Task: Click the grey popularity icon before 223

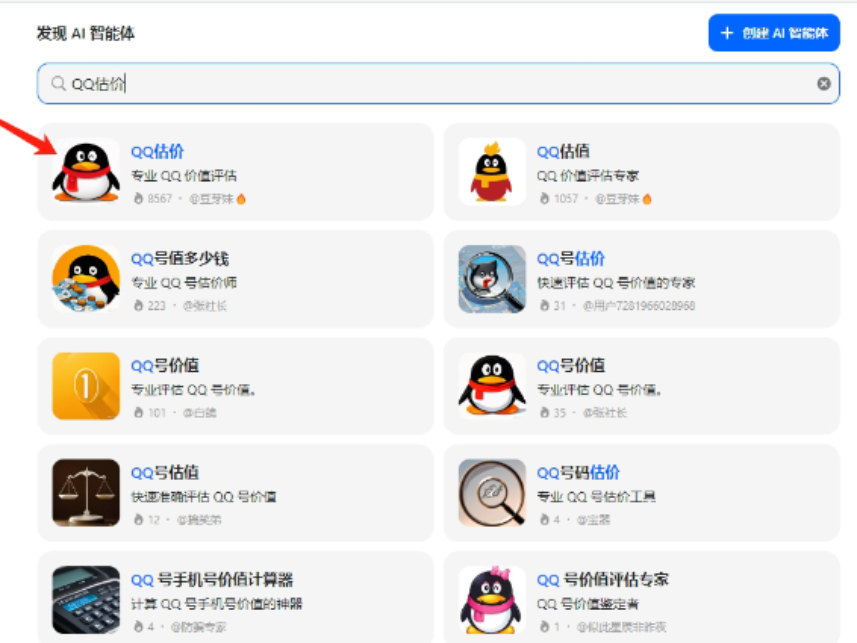Action: coord(138,306)
